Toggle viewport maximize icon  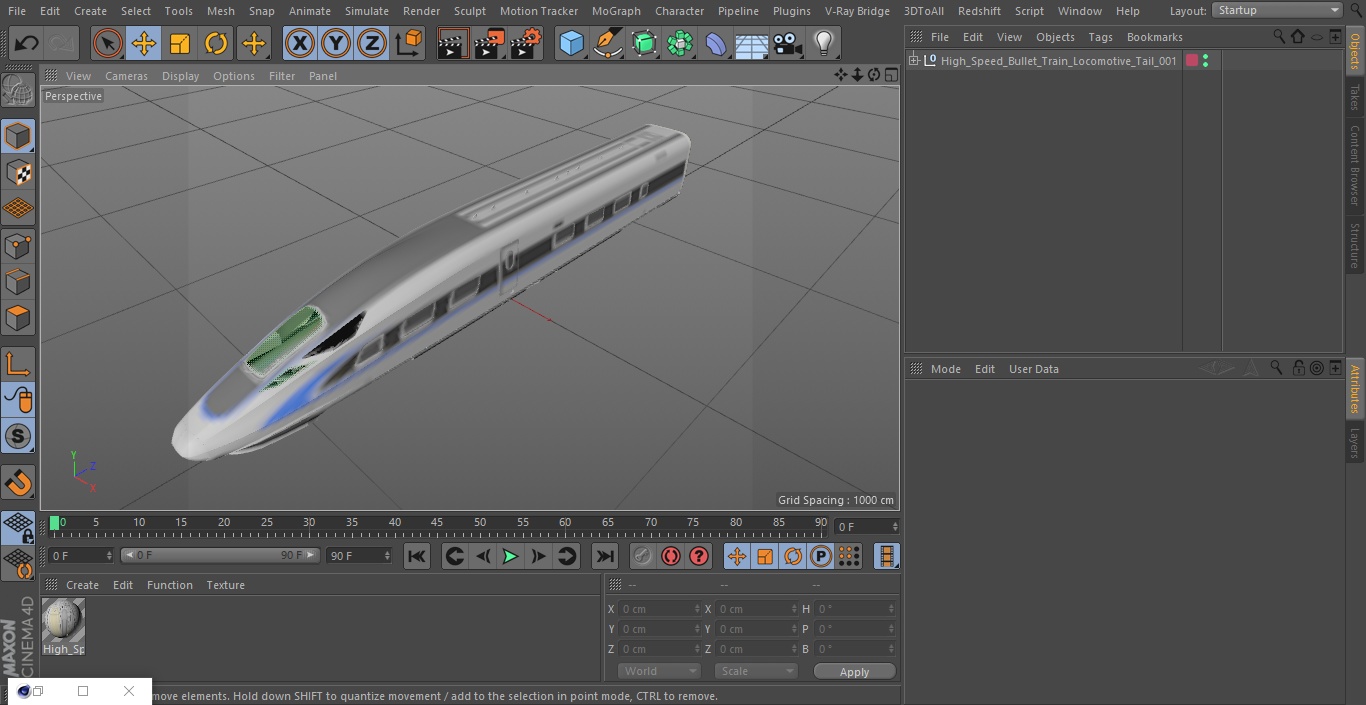(x=891, y=75)
